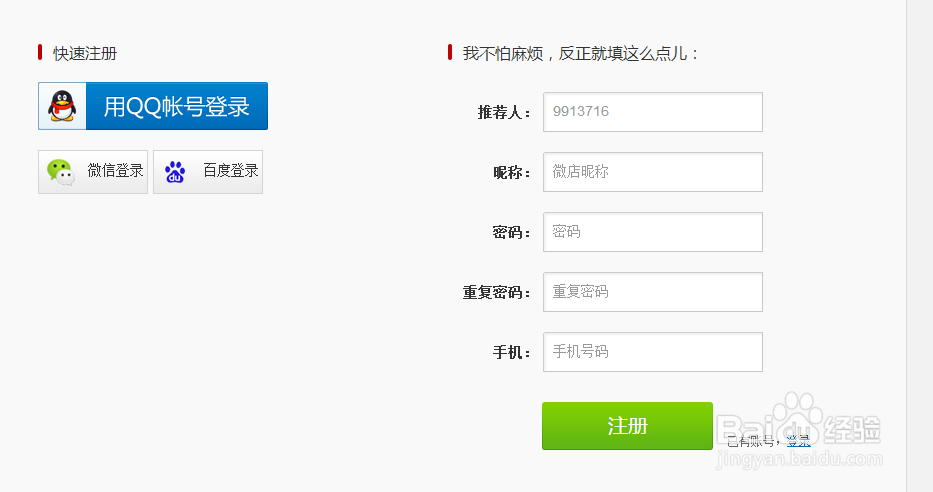Viewport: 933px width, 492px height.
Task: Log in with 用QQ帐号登录 button
Action: 176,106
